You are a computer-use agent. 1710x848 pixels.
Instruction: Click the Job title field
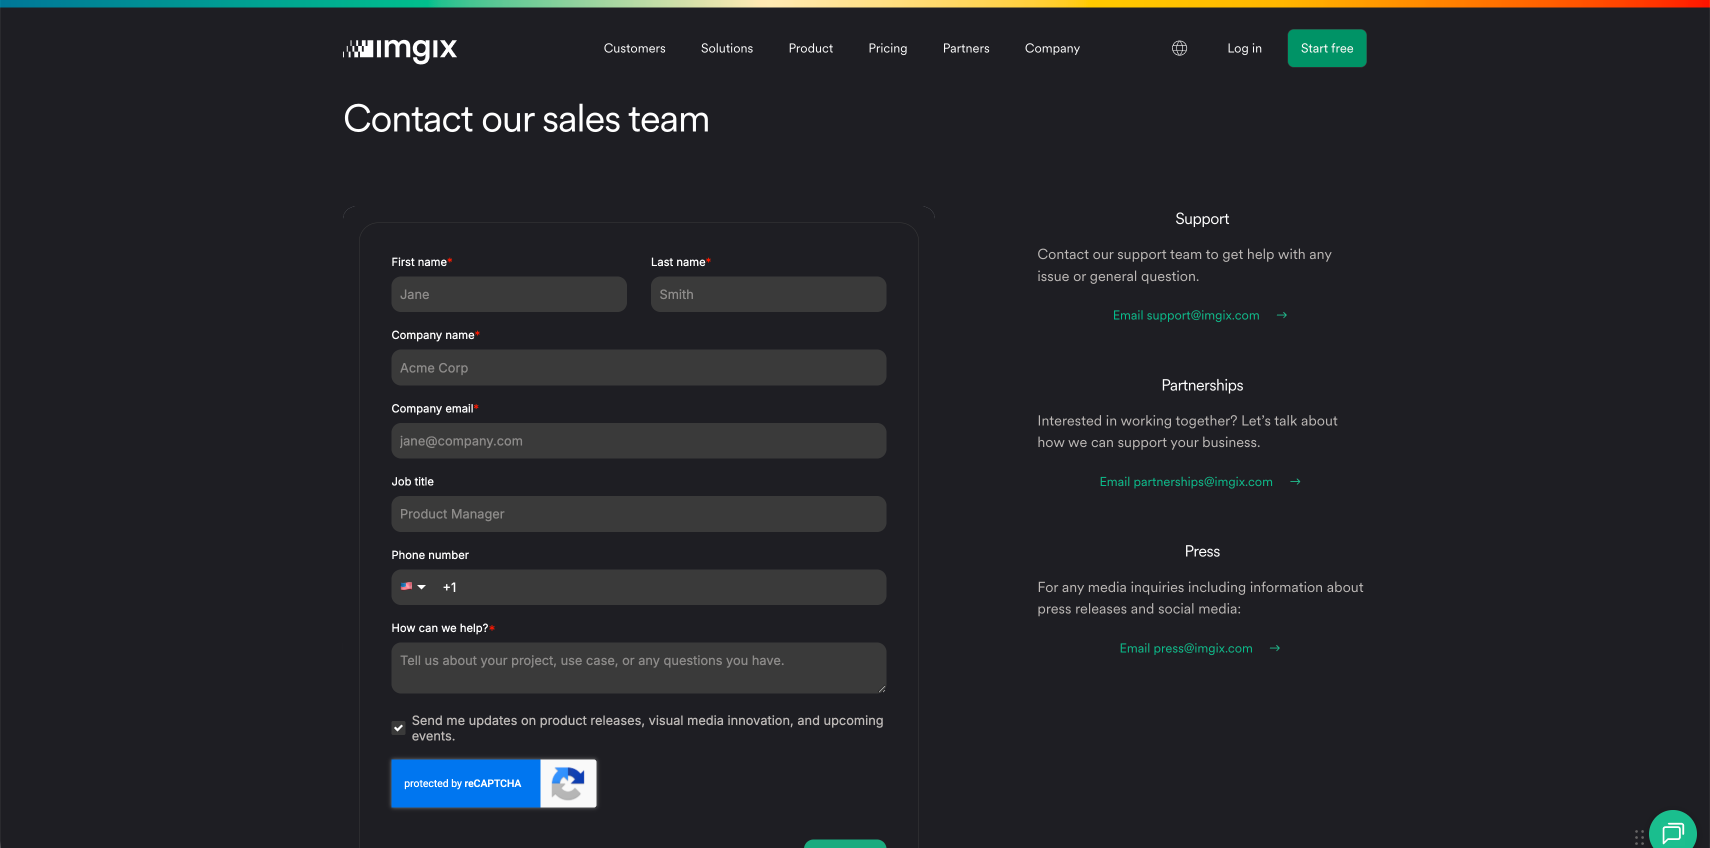tap(639, 514)
